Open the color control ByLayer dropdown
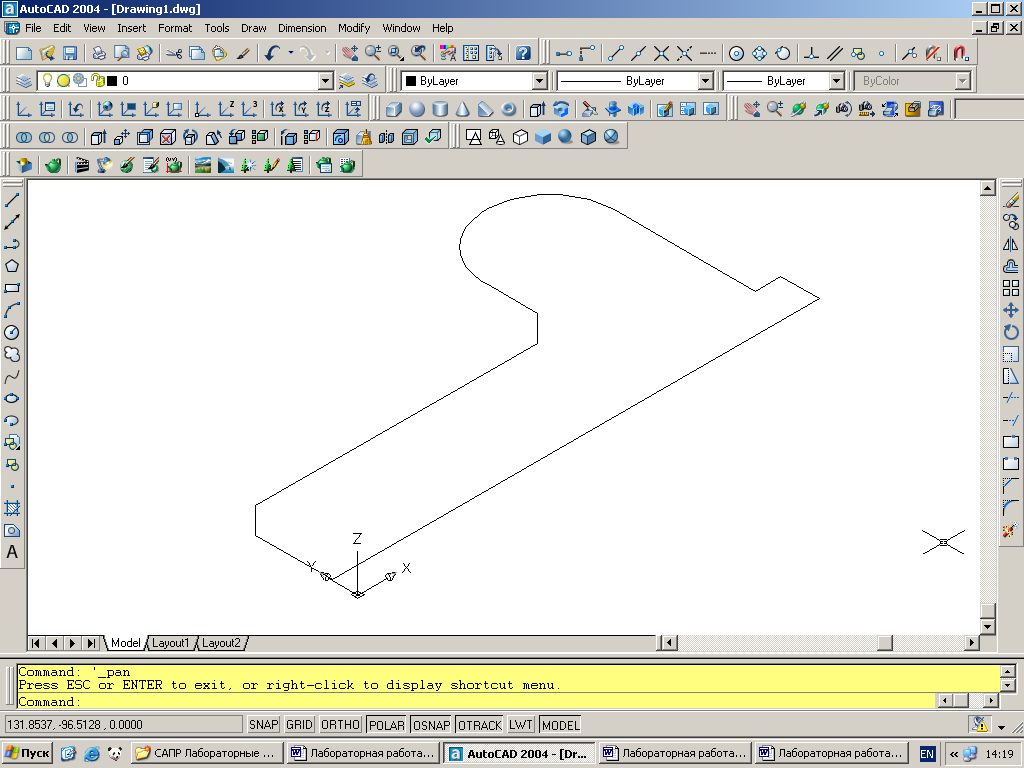Screen dimensions: 1024x768 click(x=539, y=81)
